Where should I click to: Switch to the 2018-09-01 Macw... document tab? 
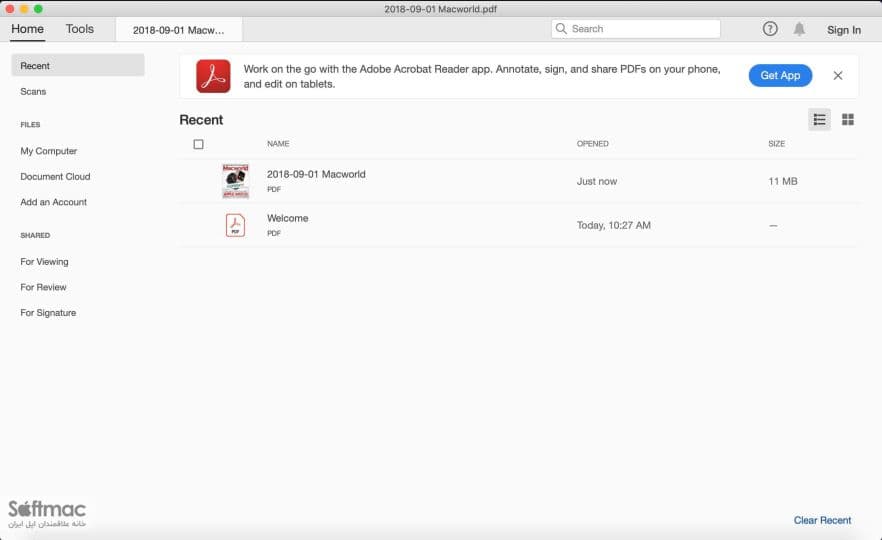click(x=179, y=30)
